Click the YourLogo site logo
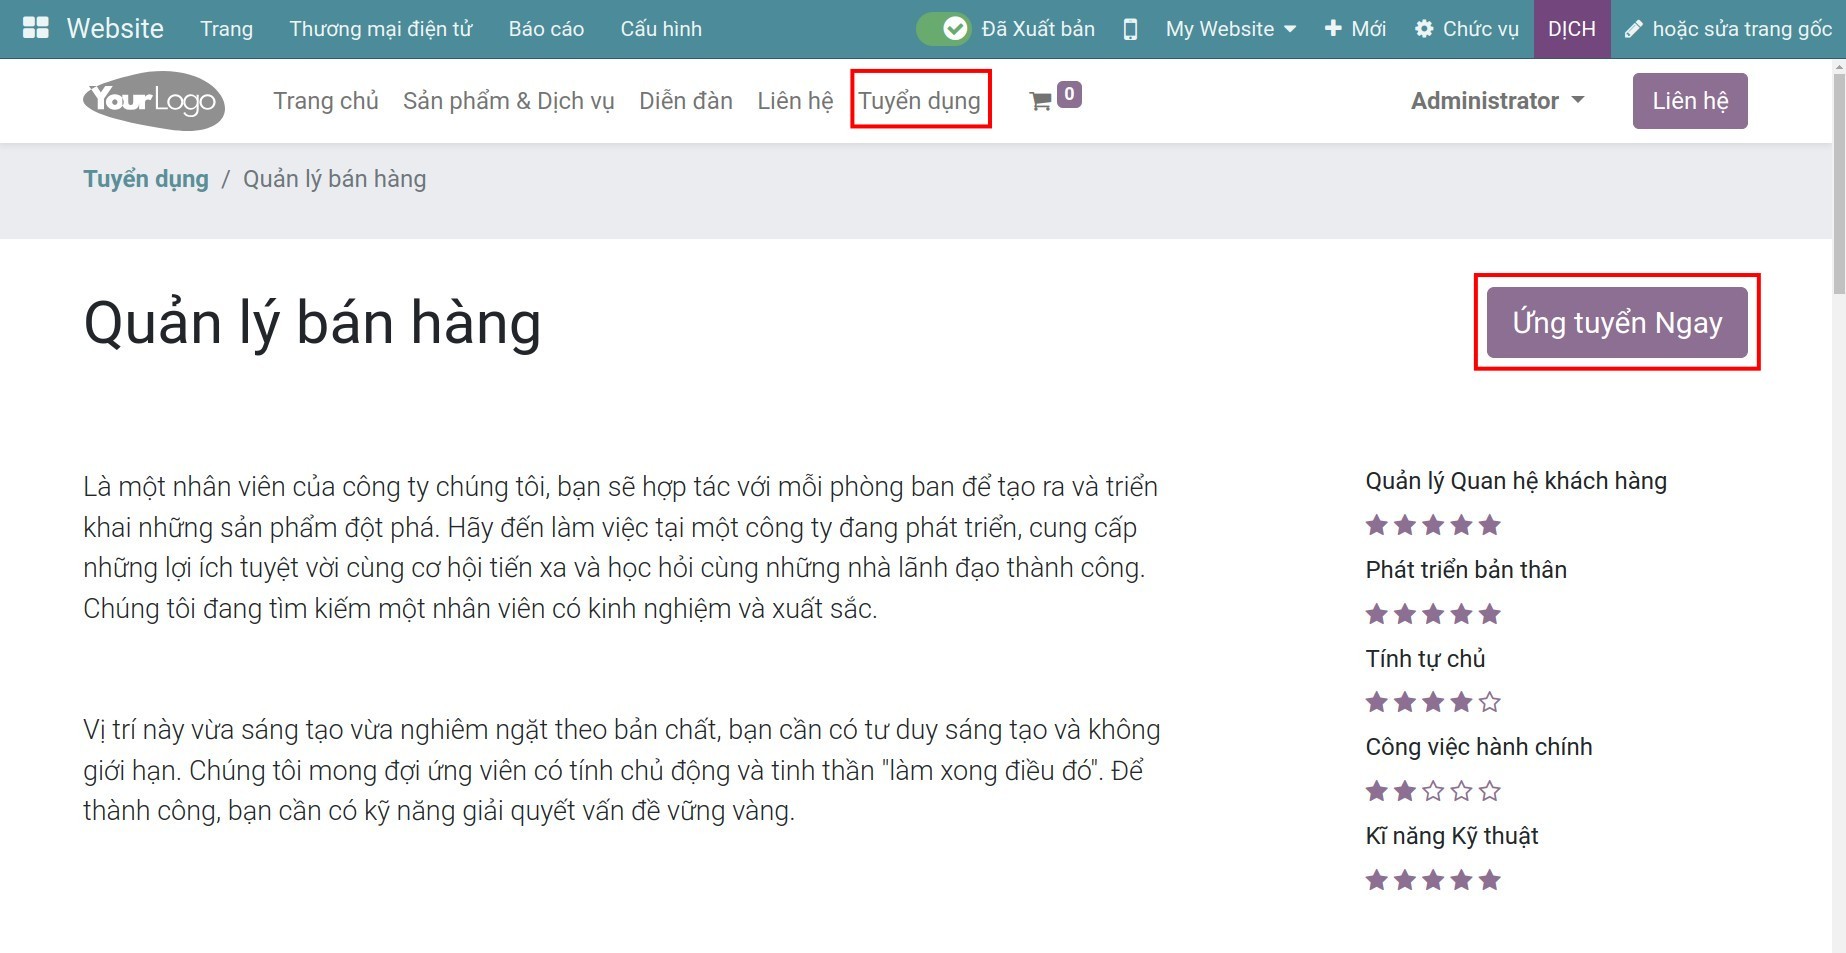1846x953 pixels. pos(154,101)
